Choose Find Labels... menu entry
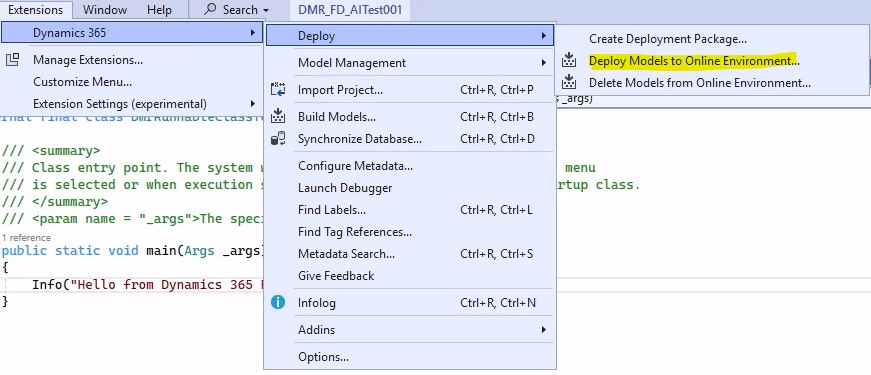The width and height of the screenshot is (871, 375). [410, 209]
